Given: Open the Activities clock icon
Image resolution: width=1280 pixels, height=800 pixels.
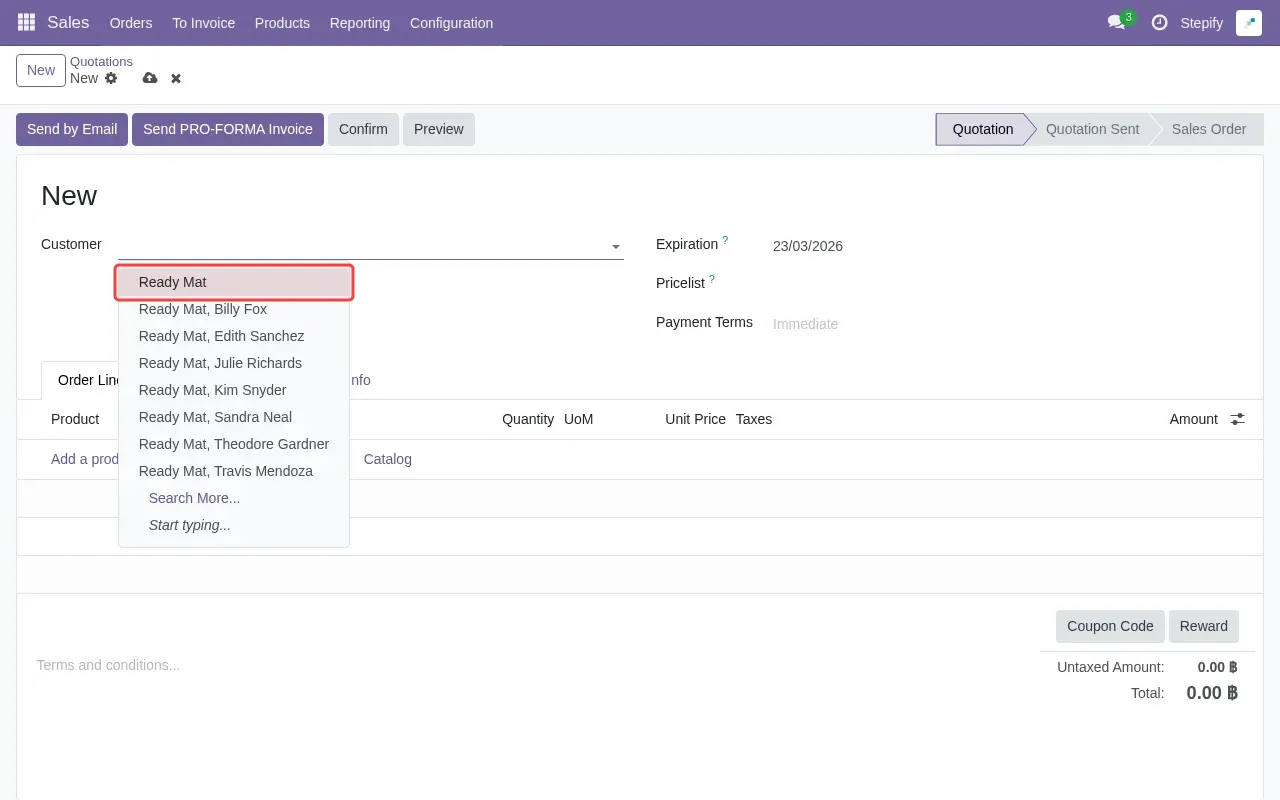Looking at the screenshot, I should [x=1159, y=22].
